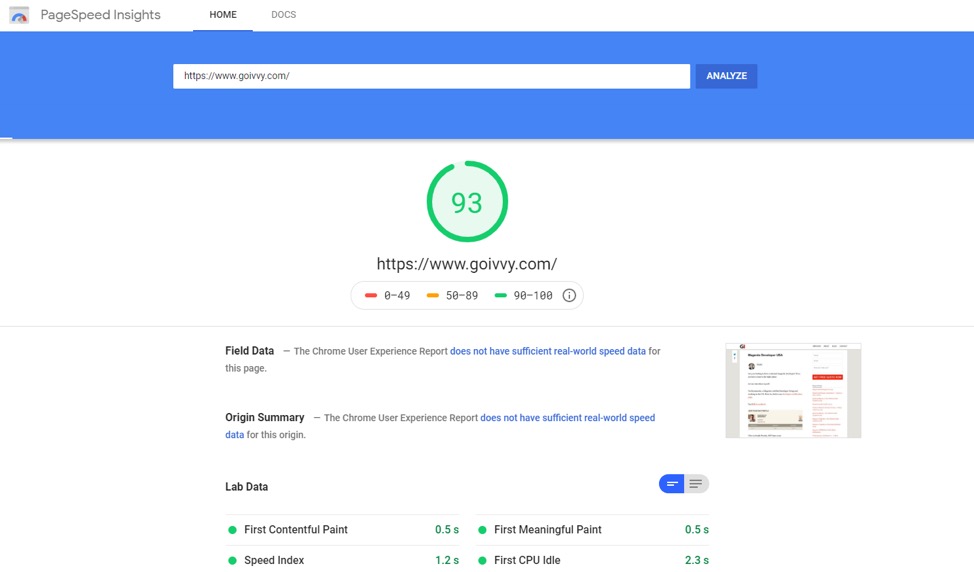Image resolution: width=974 pixels, height=572 pixels.
Task: Click the orange 50-89 legend entry
Action: (x=452, y=296)
